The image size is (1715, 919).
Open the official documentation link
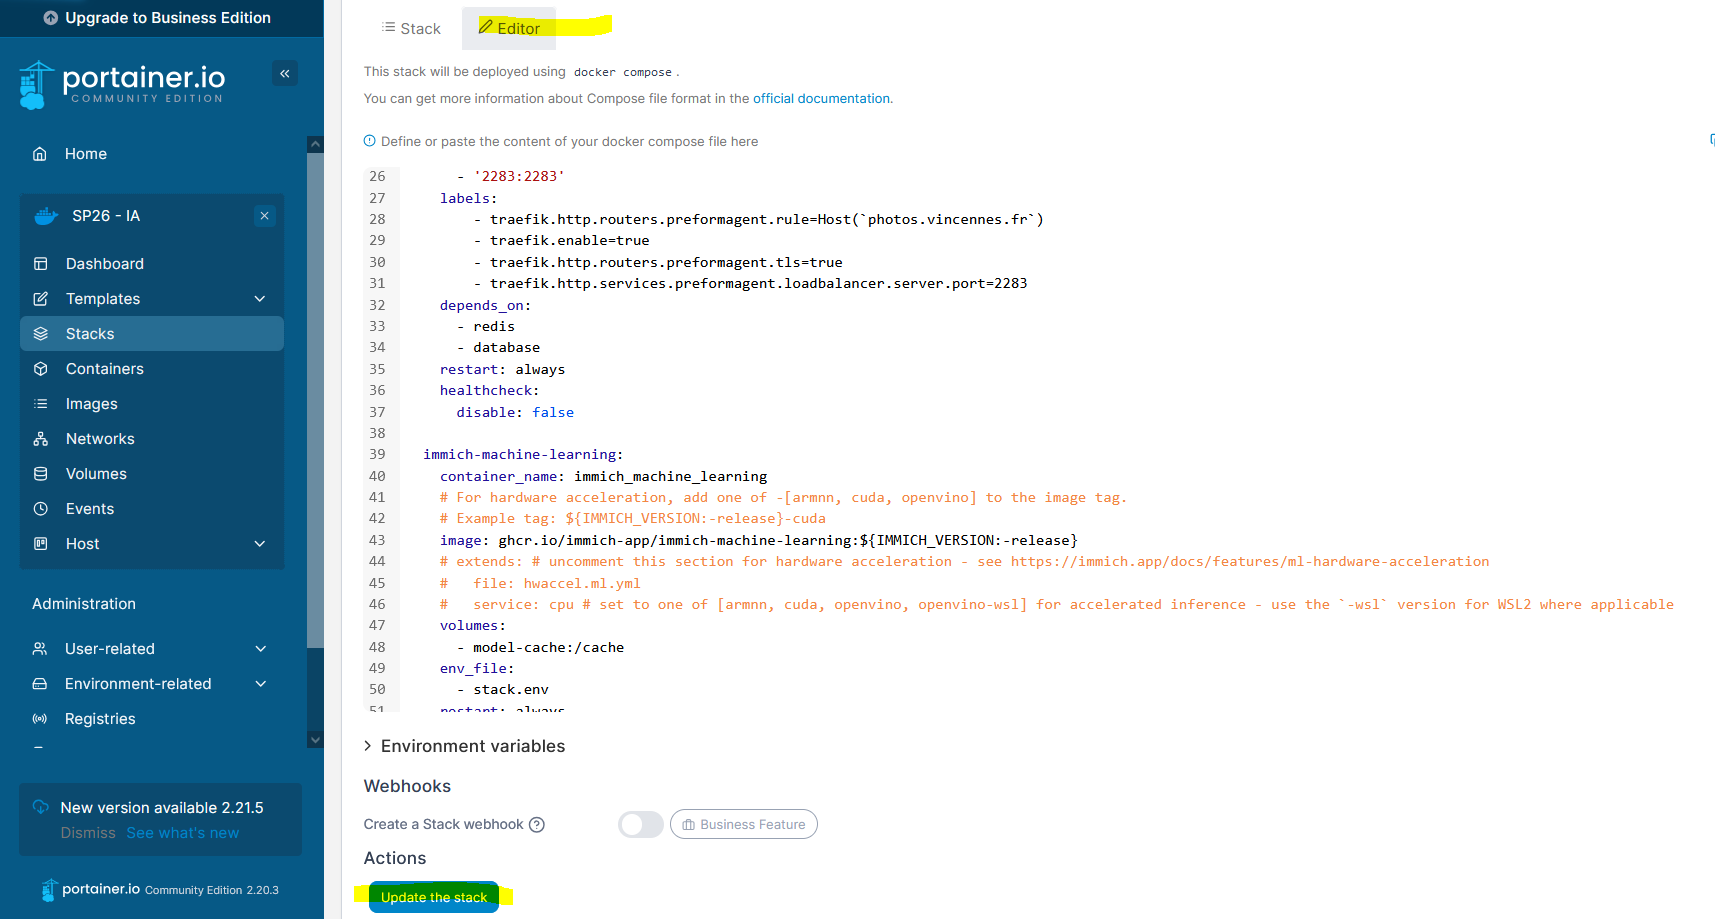pos(821,98)
